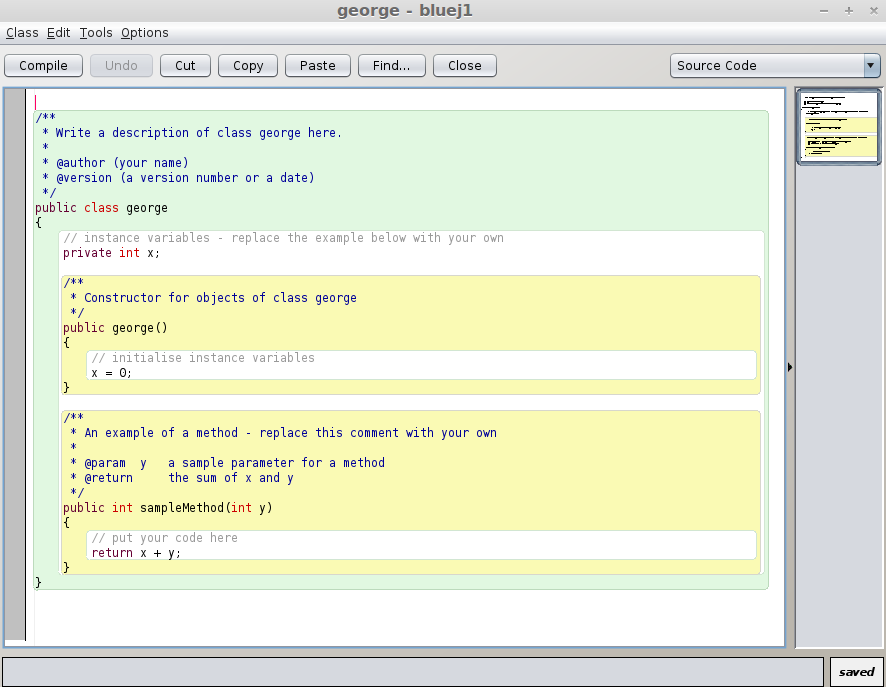886x687 pixels.
Task: Open the Class menu
Action: coord(22,33)
